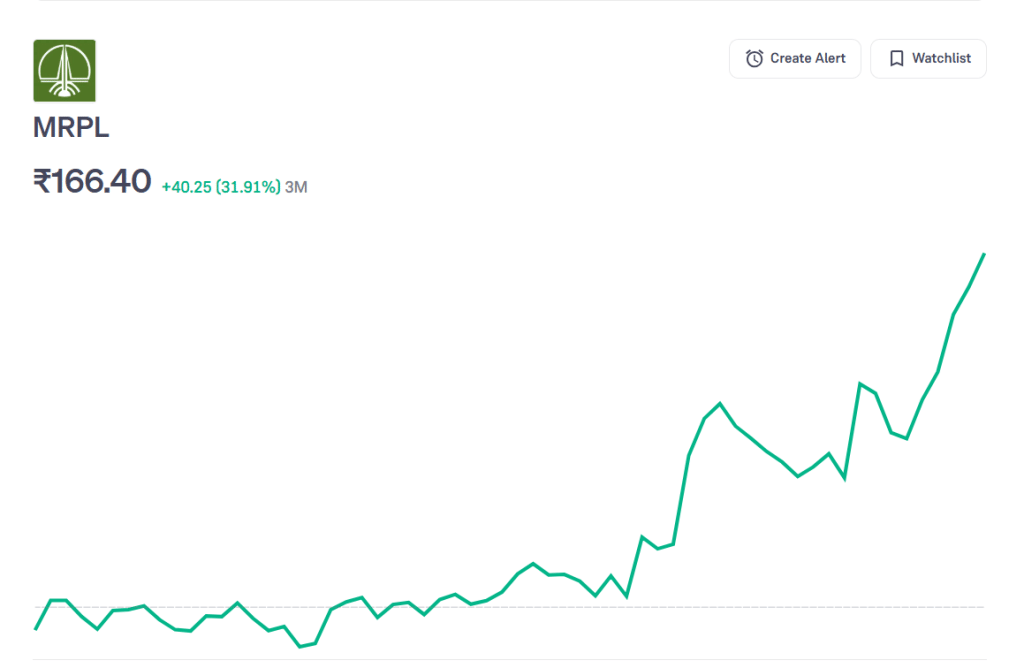Click the chart's highest point at far right
This screenshot has height=668, width=1024.
click(x=984, y=255)
